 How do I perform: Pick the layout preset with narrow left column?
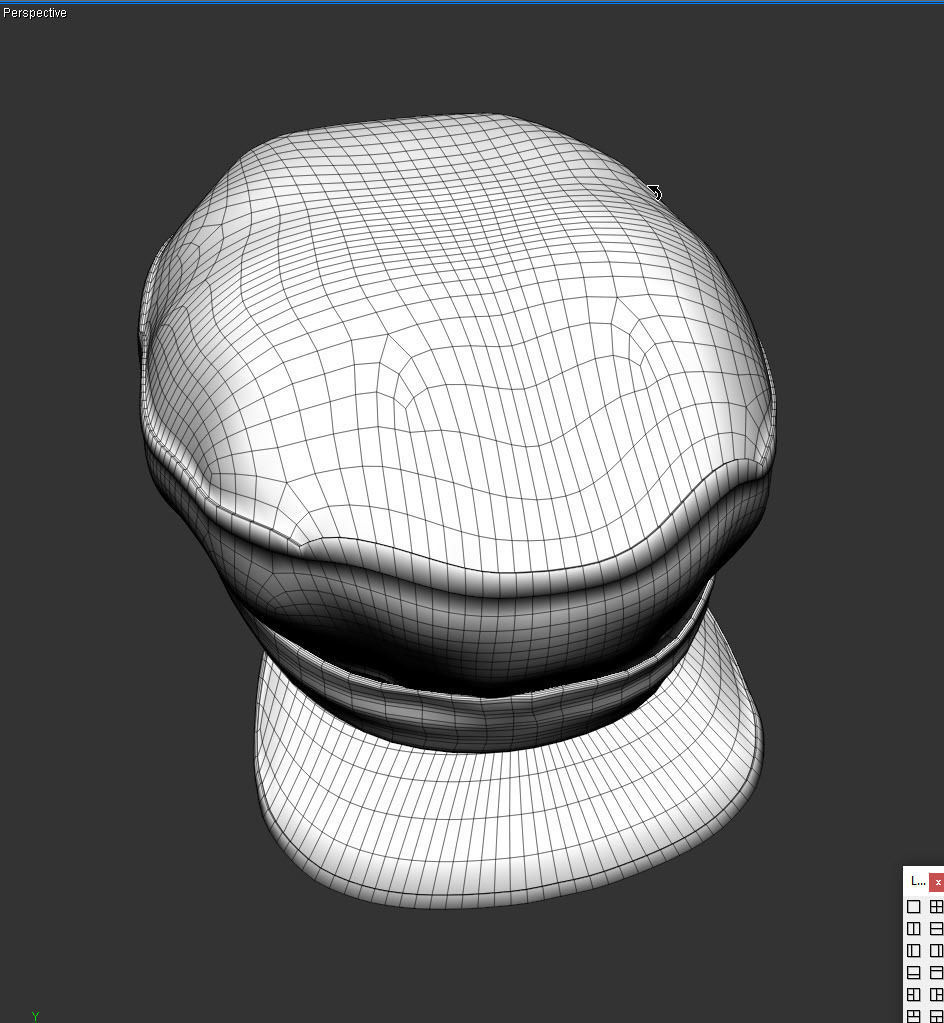click(x=913, y=950)
